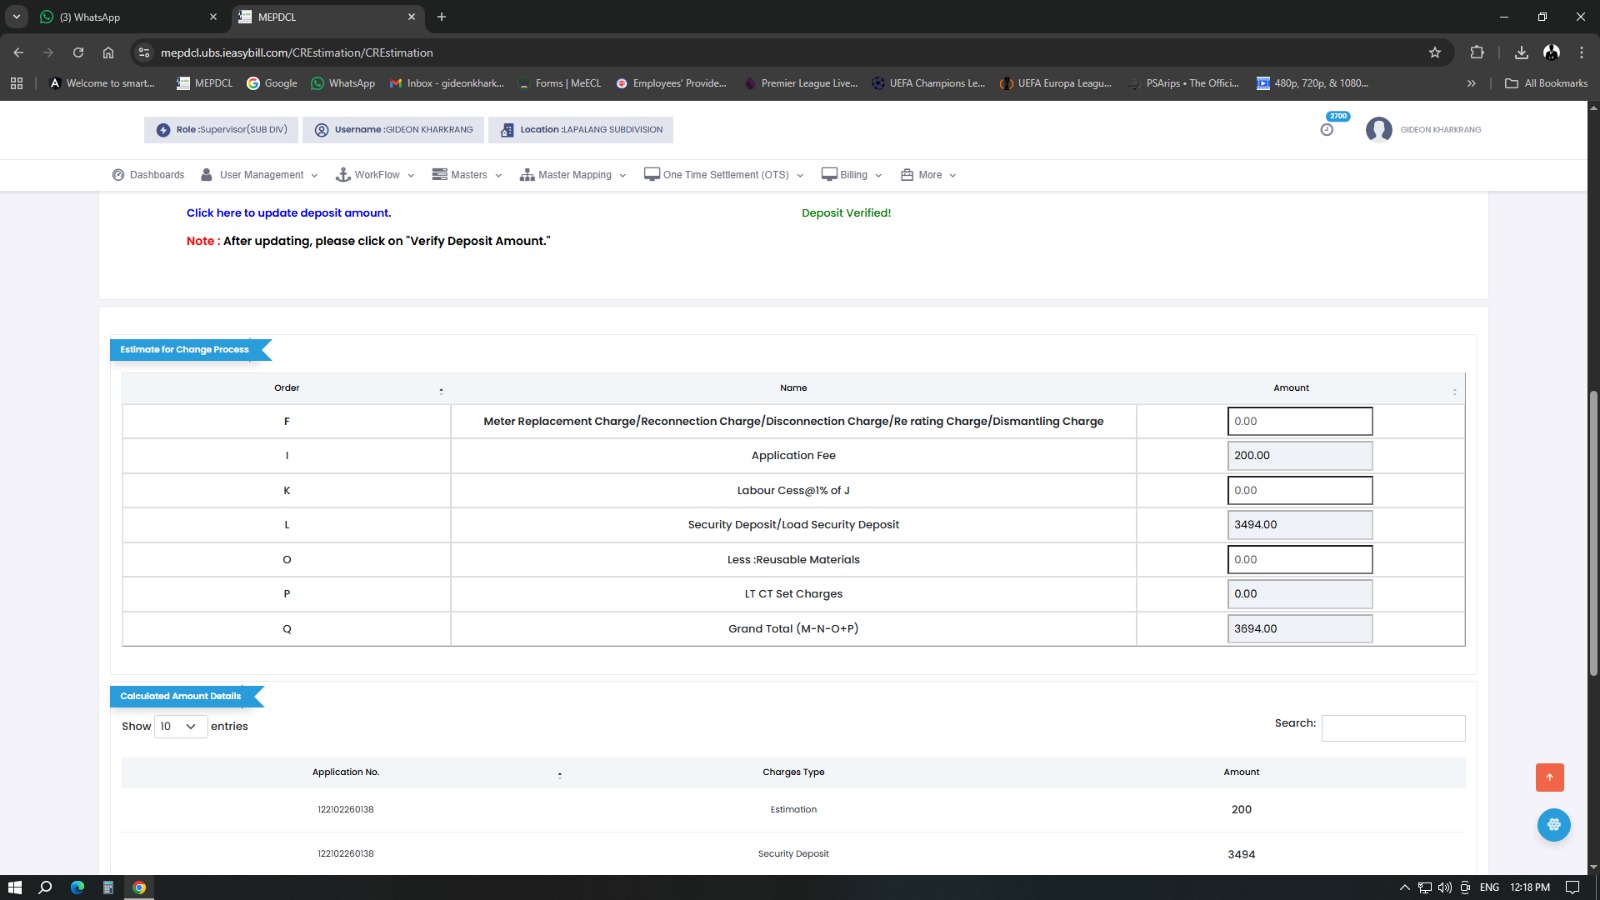1600x900 pixels.
Task: Click the notification clock icon with 2700 badge
Action: [1327, 129]
